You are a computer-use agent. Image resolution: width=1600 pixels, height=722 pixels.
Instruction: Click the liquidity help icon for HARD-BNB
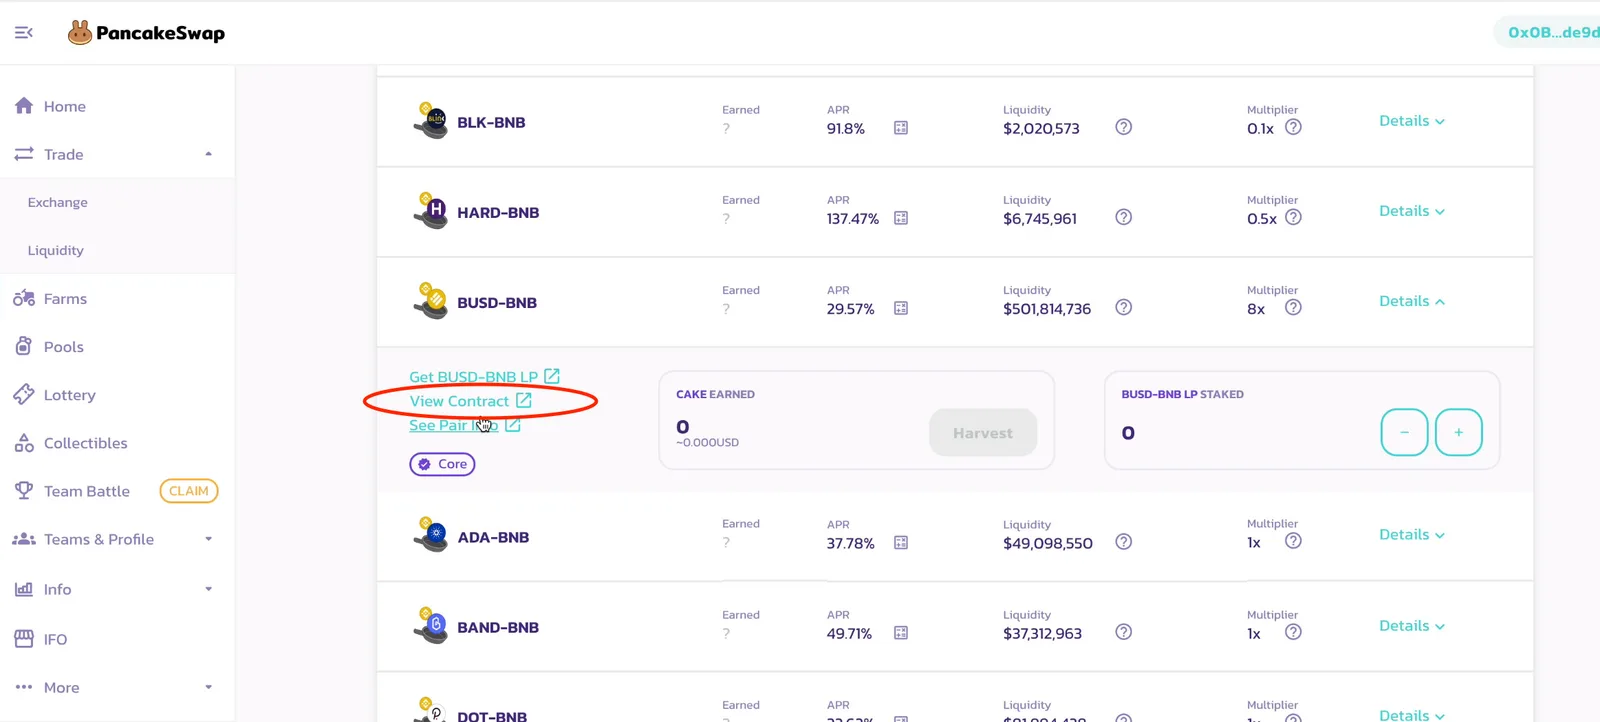[x=1124, y=217]
